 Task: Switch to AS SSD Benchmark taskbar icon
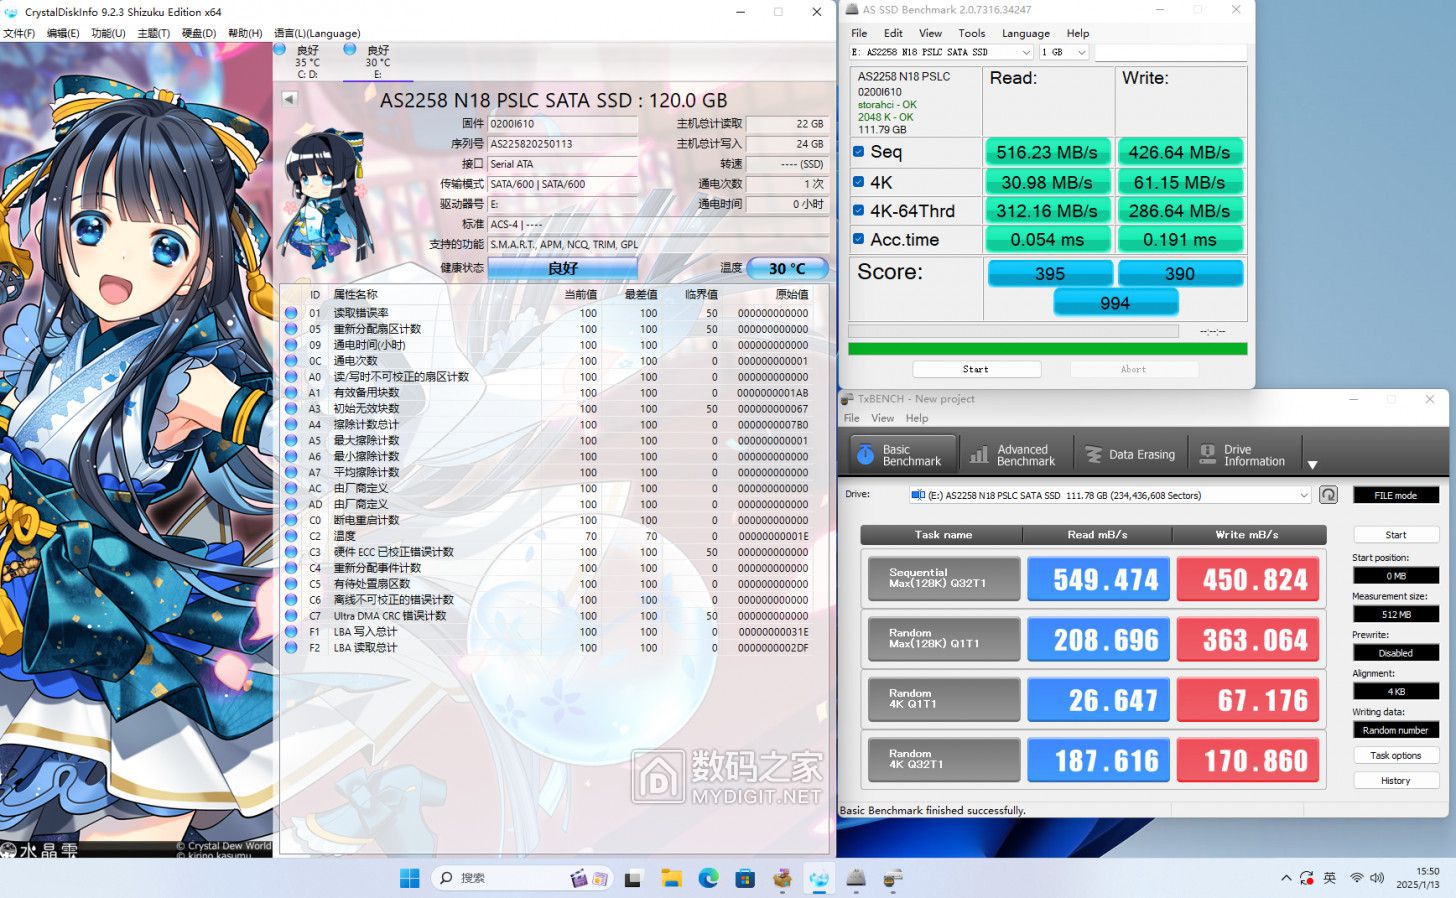[856, 879]
